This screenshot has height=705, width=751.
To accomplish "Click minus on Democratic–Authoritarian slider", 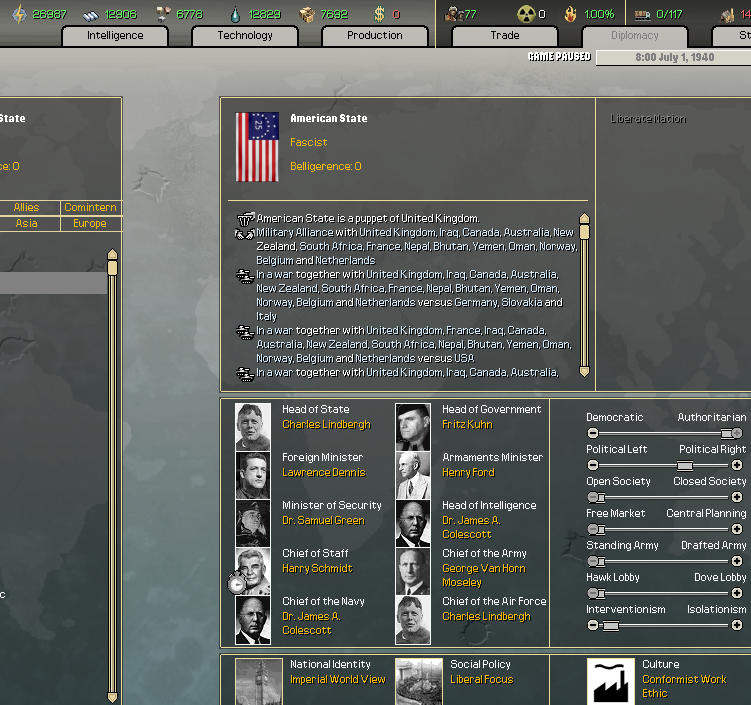I will pyautogui.click(x=593, y=434).
